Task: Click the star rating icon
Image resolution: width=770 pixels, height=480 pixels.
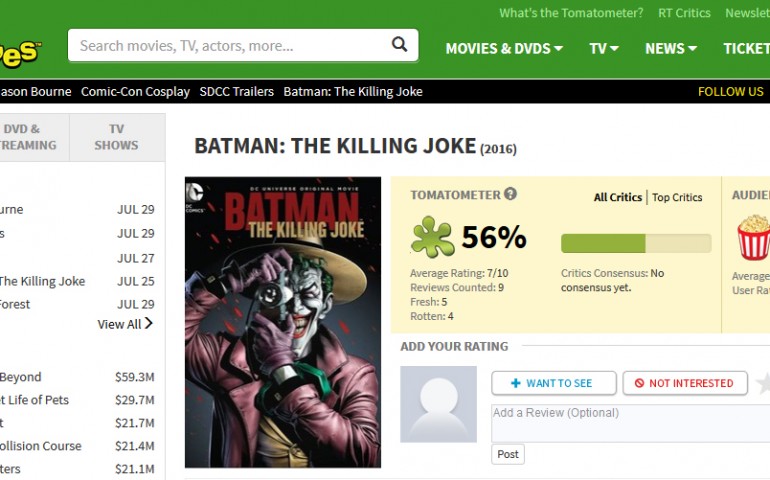Action: tap(763, 383)
